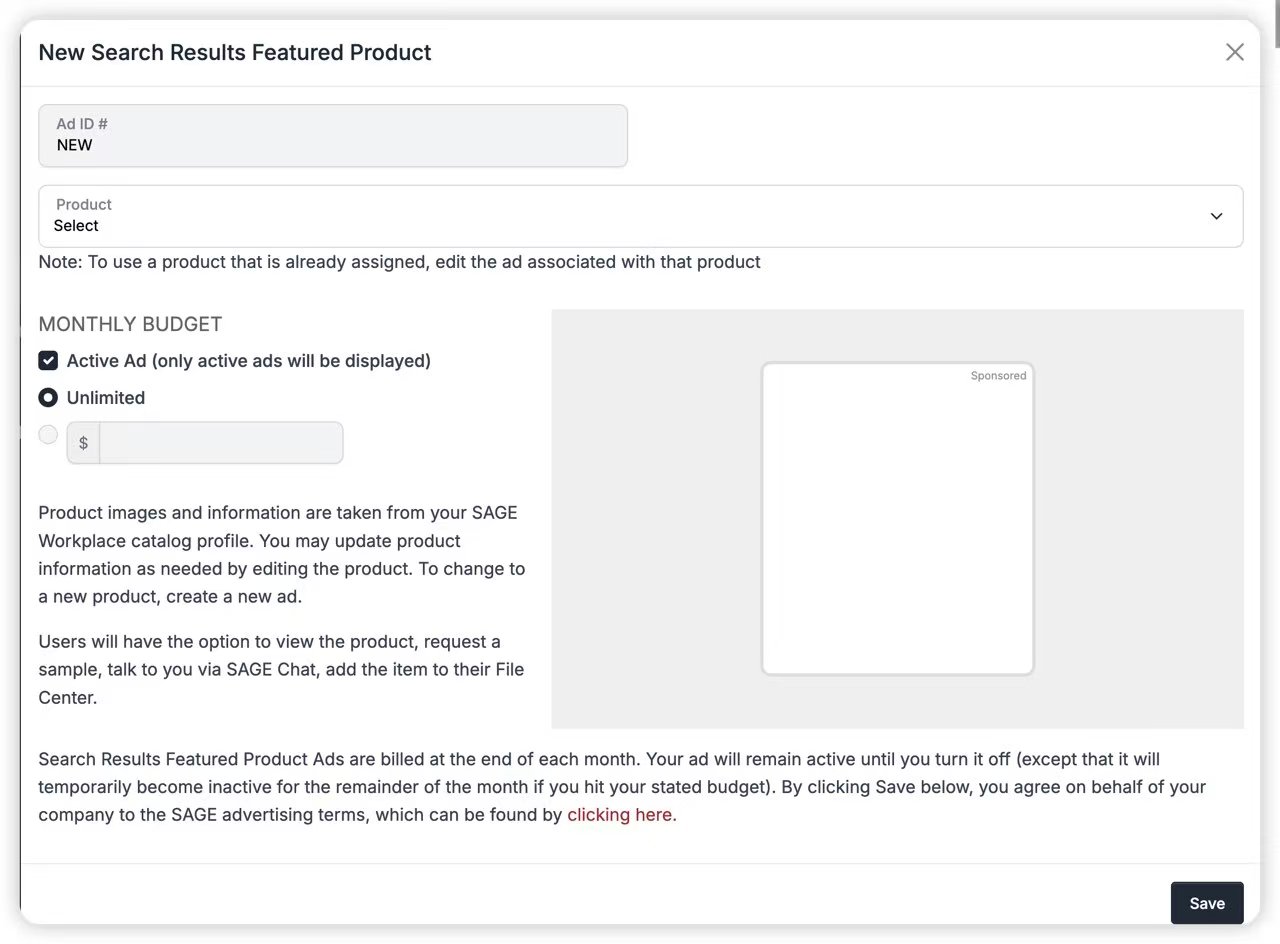Click the 'Active Ad (only active ads...)' label text
This screenshot has width=1280, height=944.
click(248, 361)
